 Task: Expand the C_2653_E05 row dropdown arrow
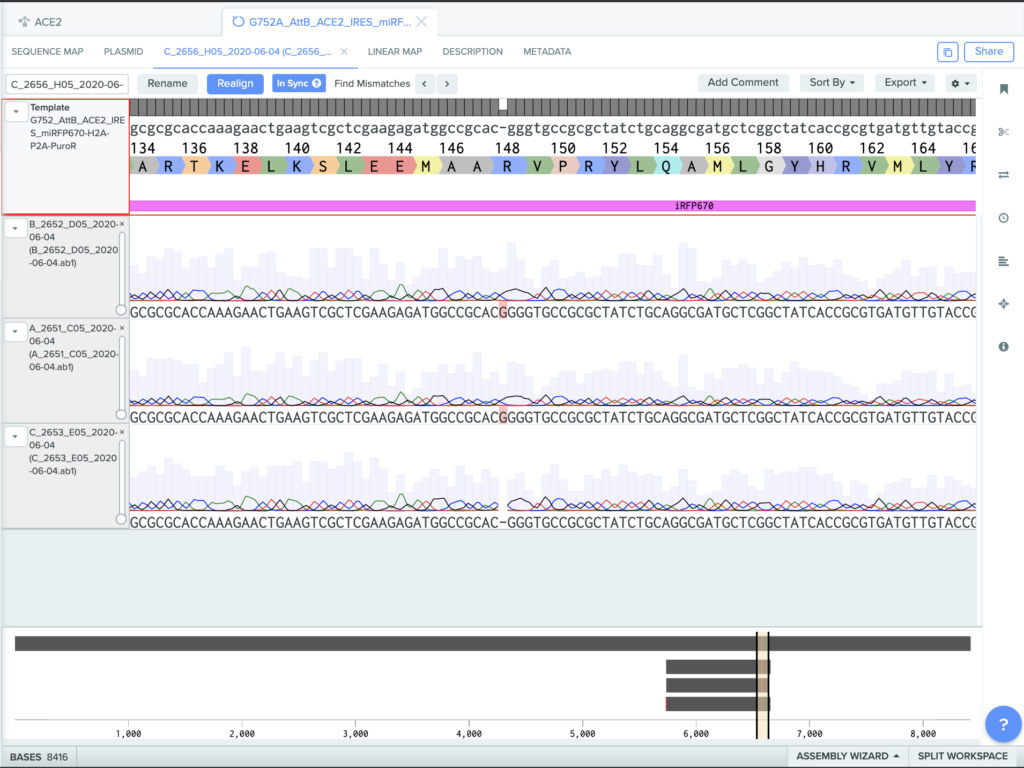(x=16, y=436)
